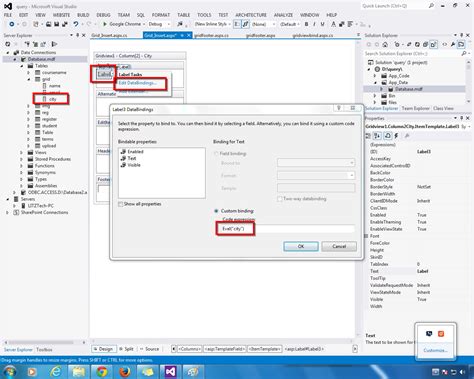474x379 pixels.
Task: Expand App_Code folder in Solution Explorer
Action: (x=375, y=76)
